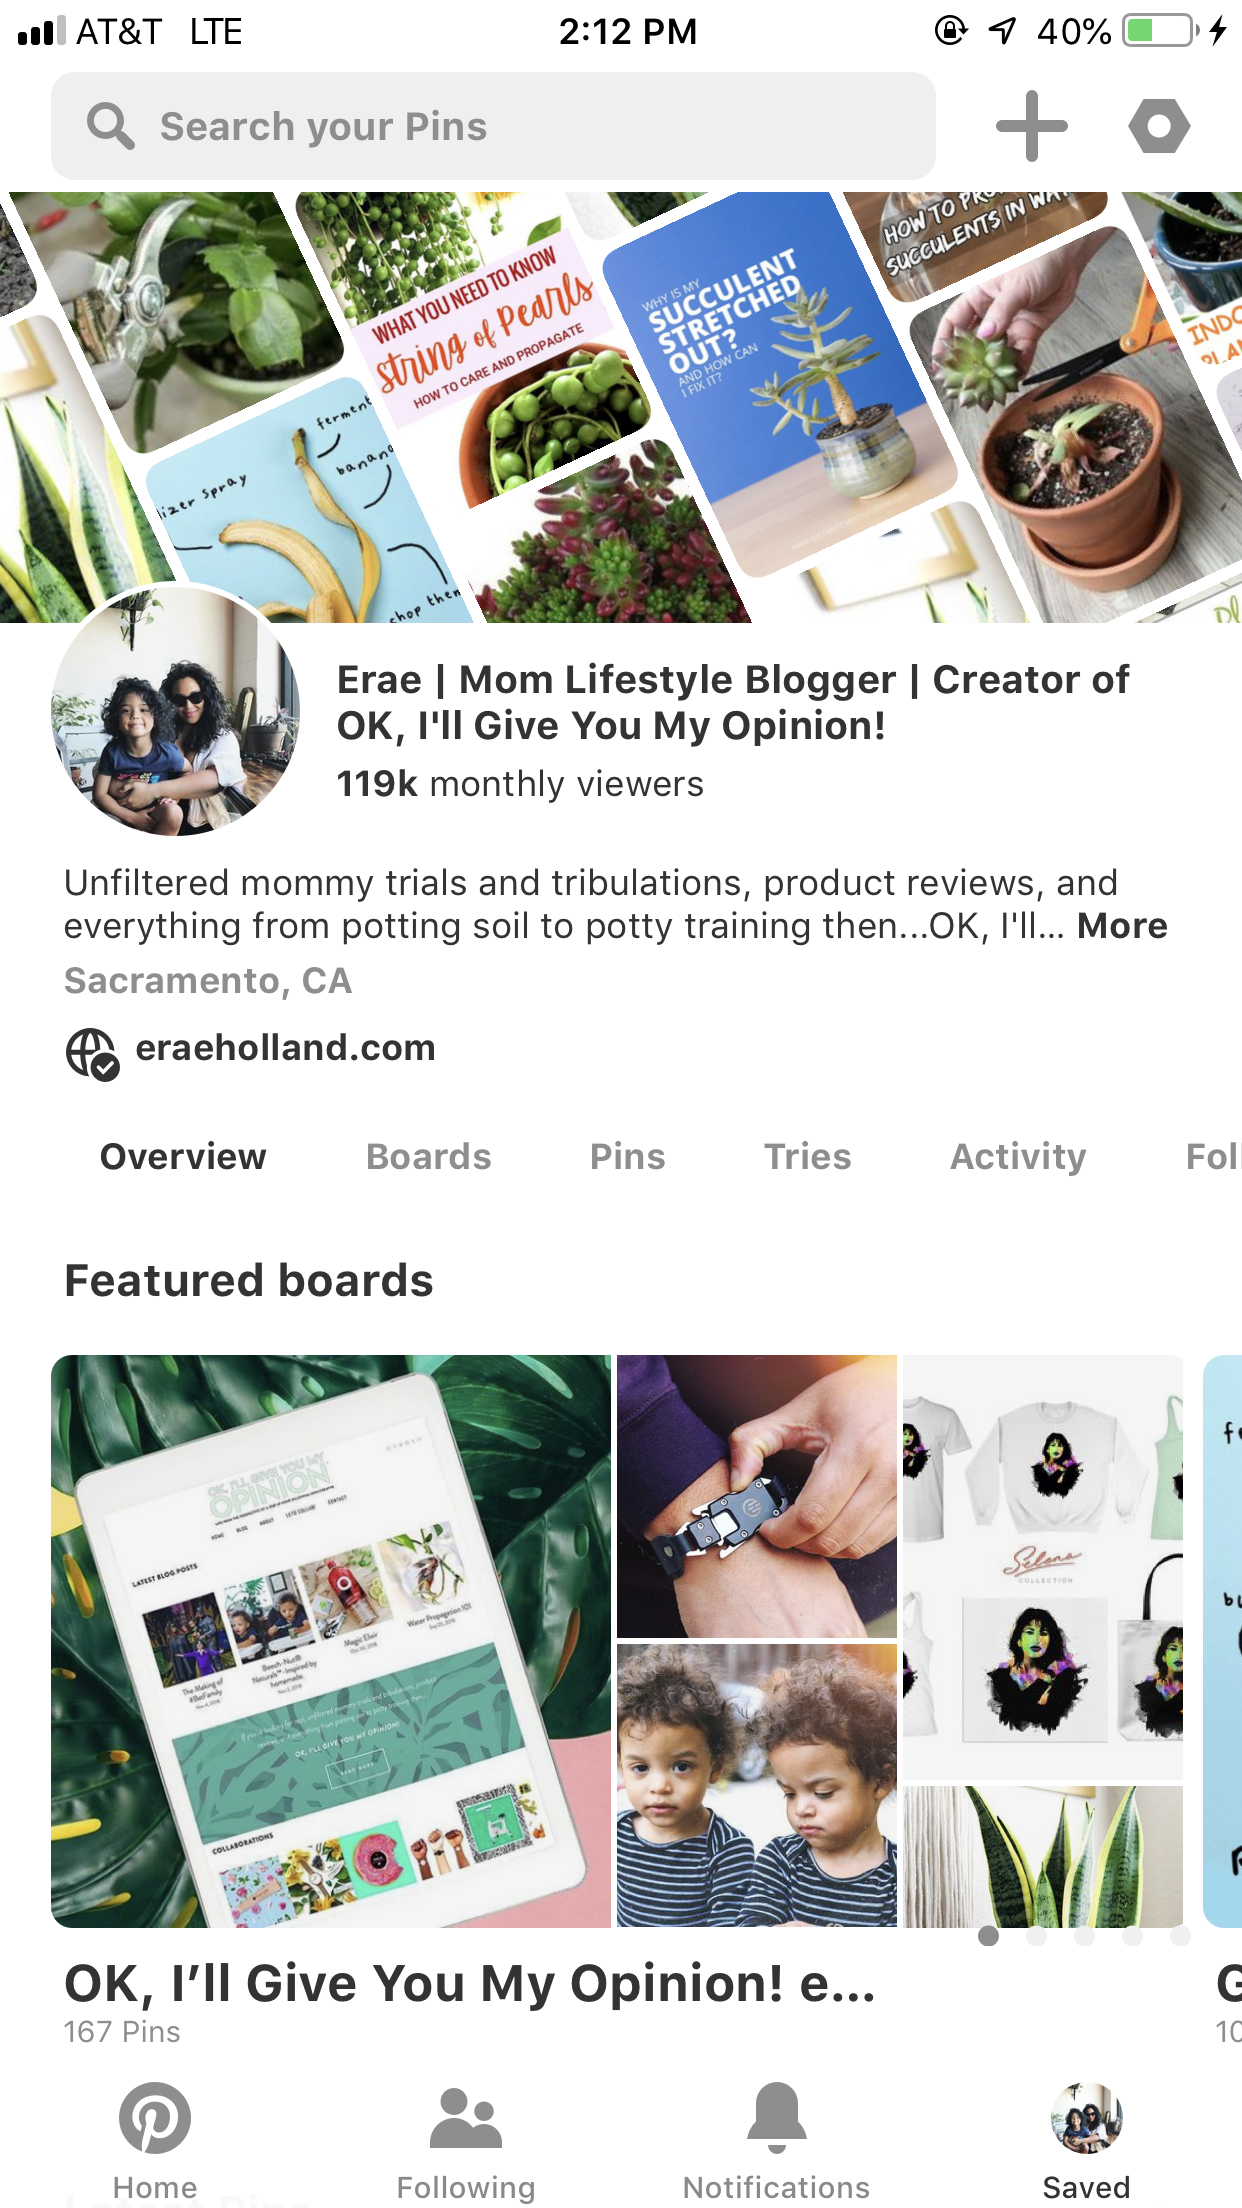Open Selena collection merchandise thumbnail

(x=1043, y=1567)
